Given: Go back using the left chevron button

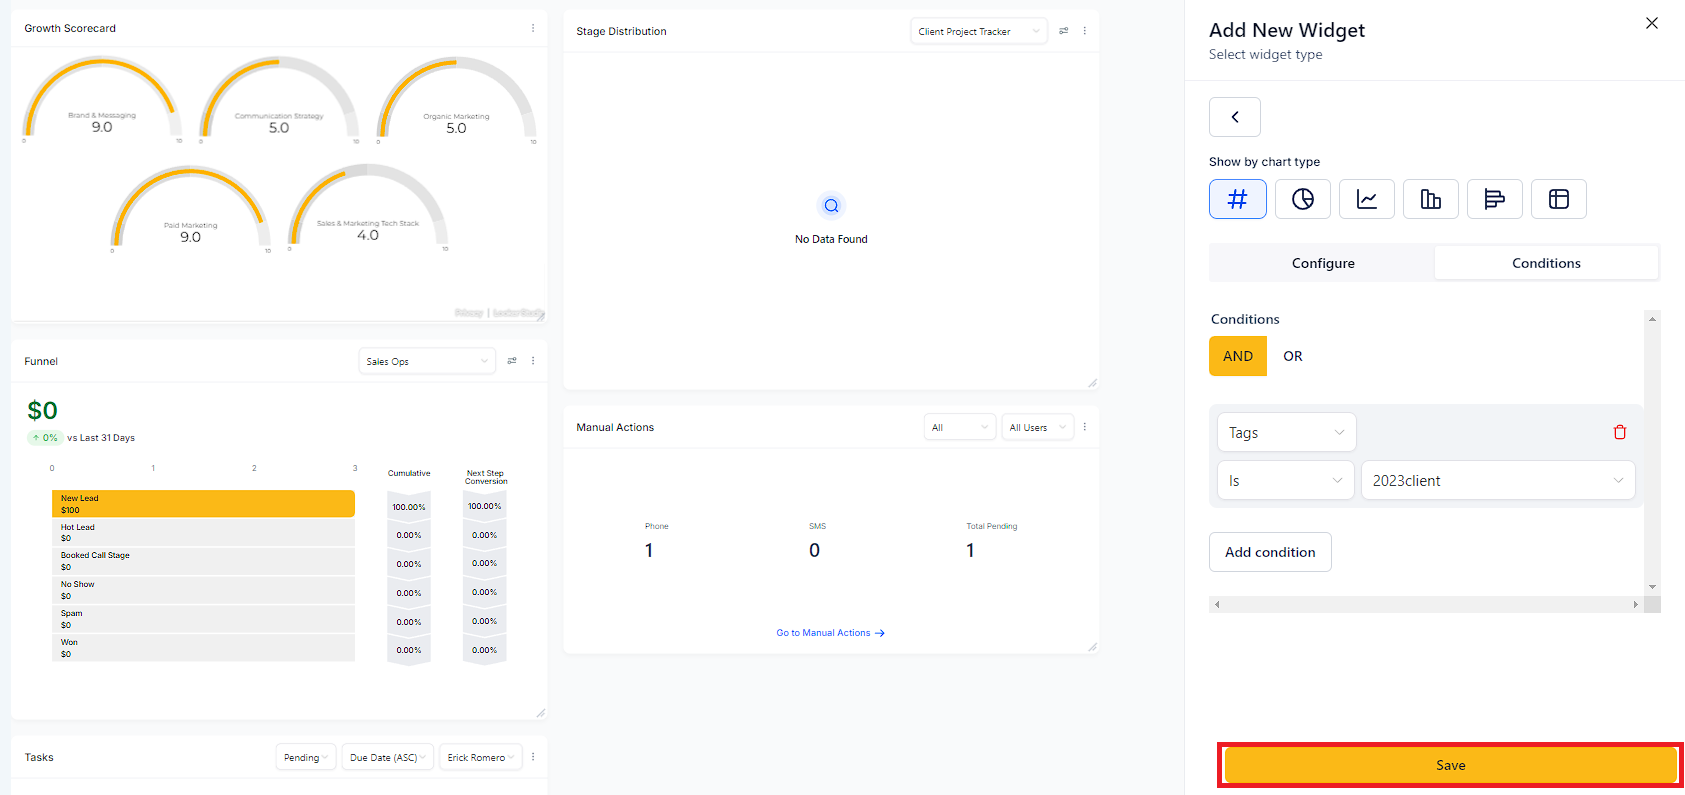Looking at the screenshot, I should [1234, 117].
